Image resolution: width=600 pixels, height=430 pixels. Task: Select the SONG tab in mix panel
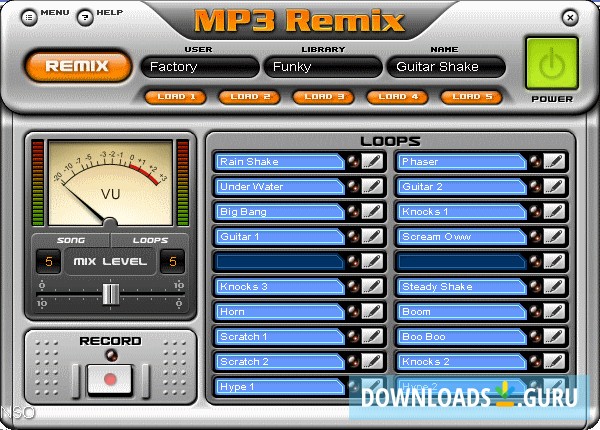coord(71,240)
